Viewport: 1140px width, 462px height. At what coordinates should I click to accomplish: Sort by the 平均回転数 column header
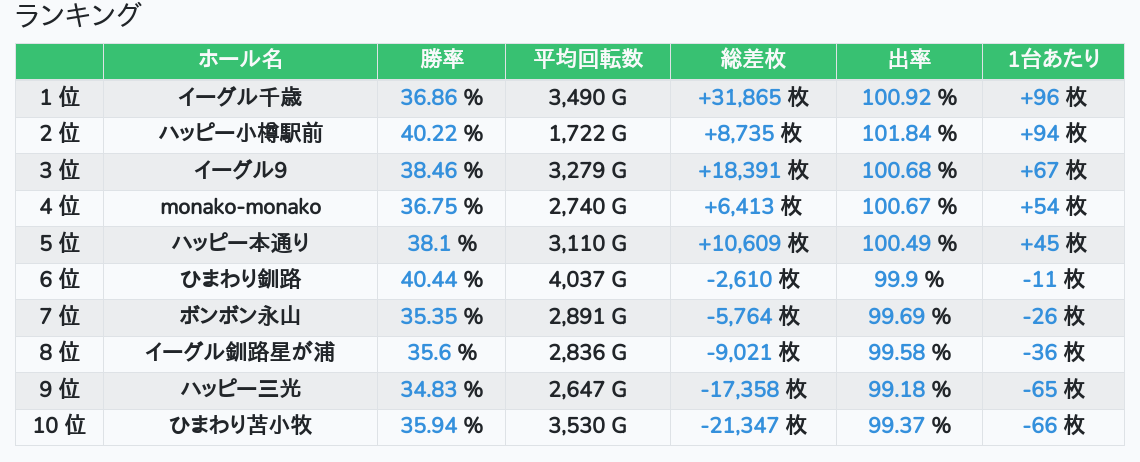(588, 60)
